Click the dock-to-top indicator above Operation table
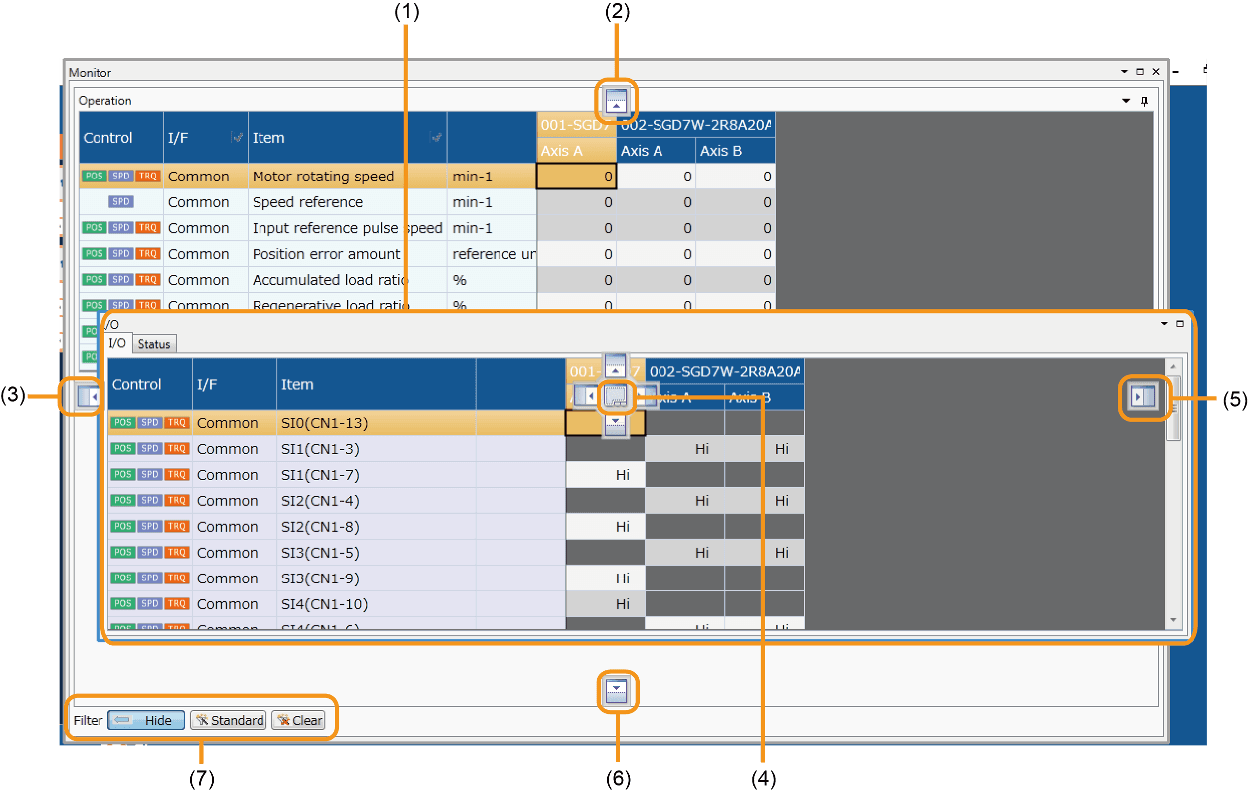 tap(617, 101)
